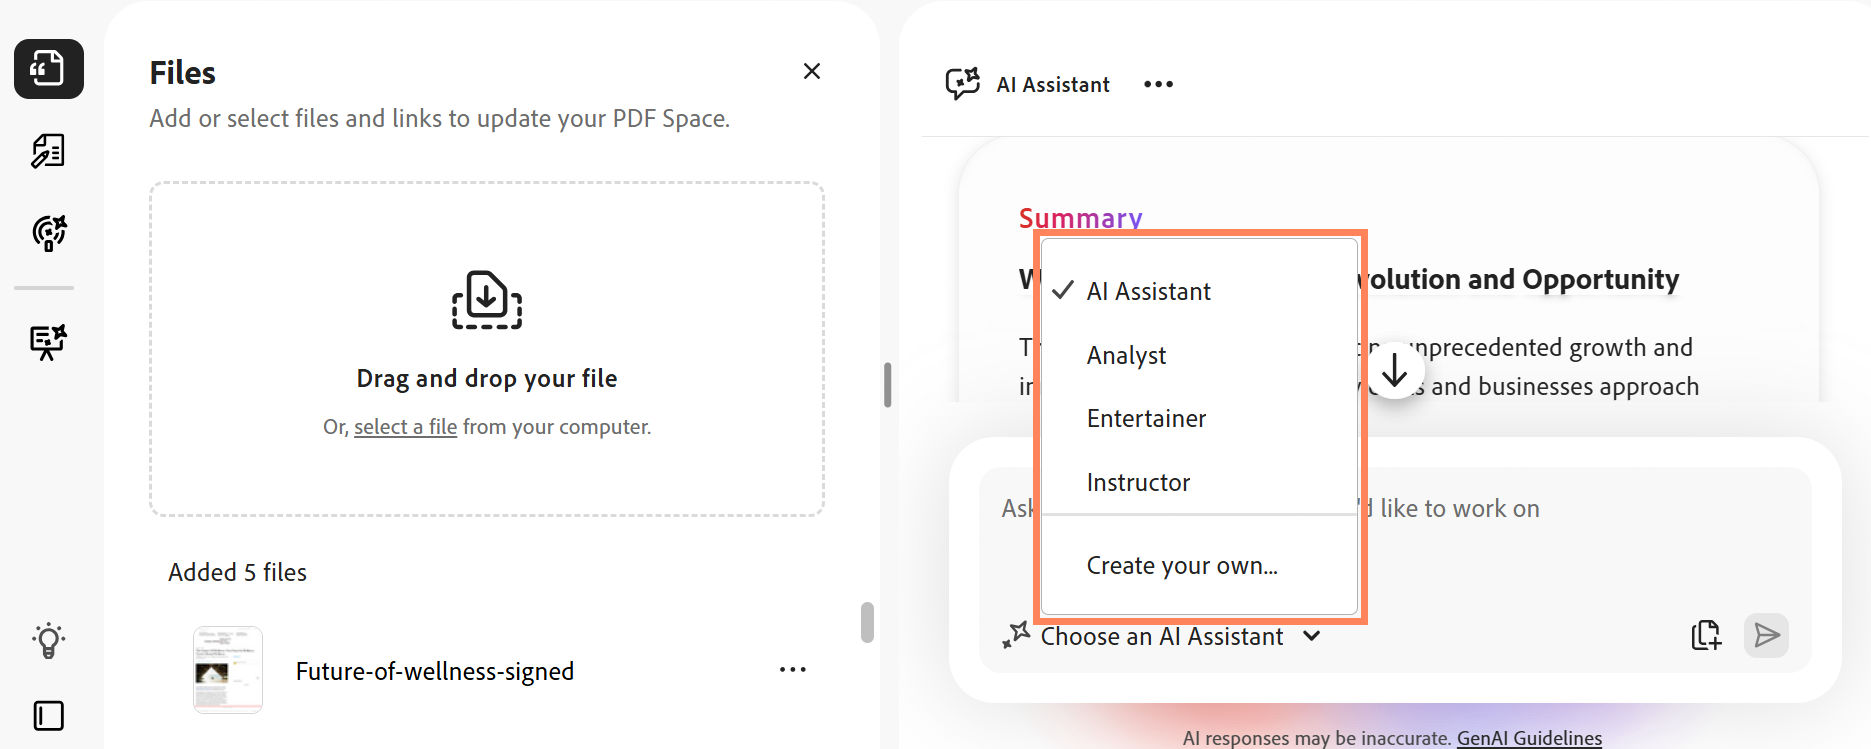Image resolution: width=1871 pixels, height=749 pixels.
Task: Open options for Future-of-wellness-signed file
Action: [x=792, y=669]
